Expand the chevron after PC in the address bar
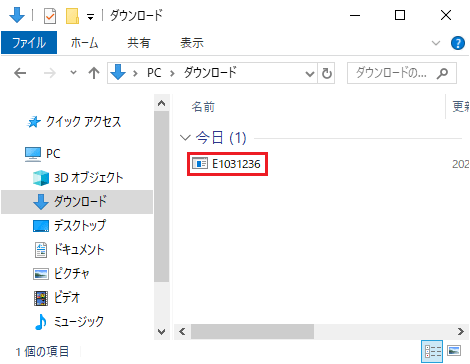Image resolution: width=470 pixels, height=364 pixels. (172, 73)
